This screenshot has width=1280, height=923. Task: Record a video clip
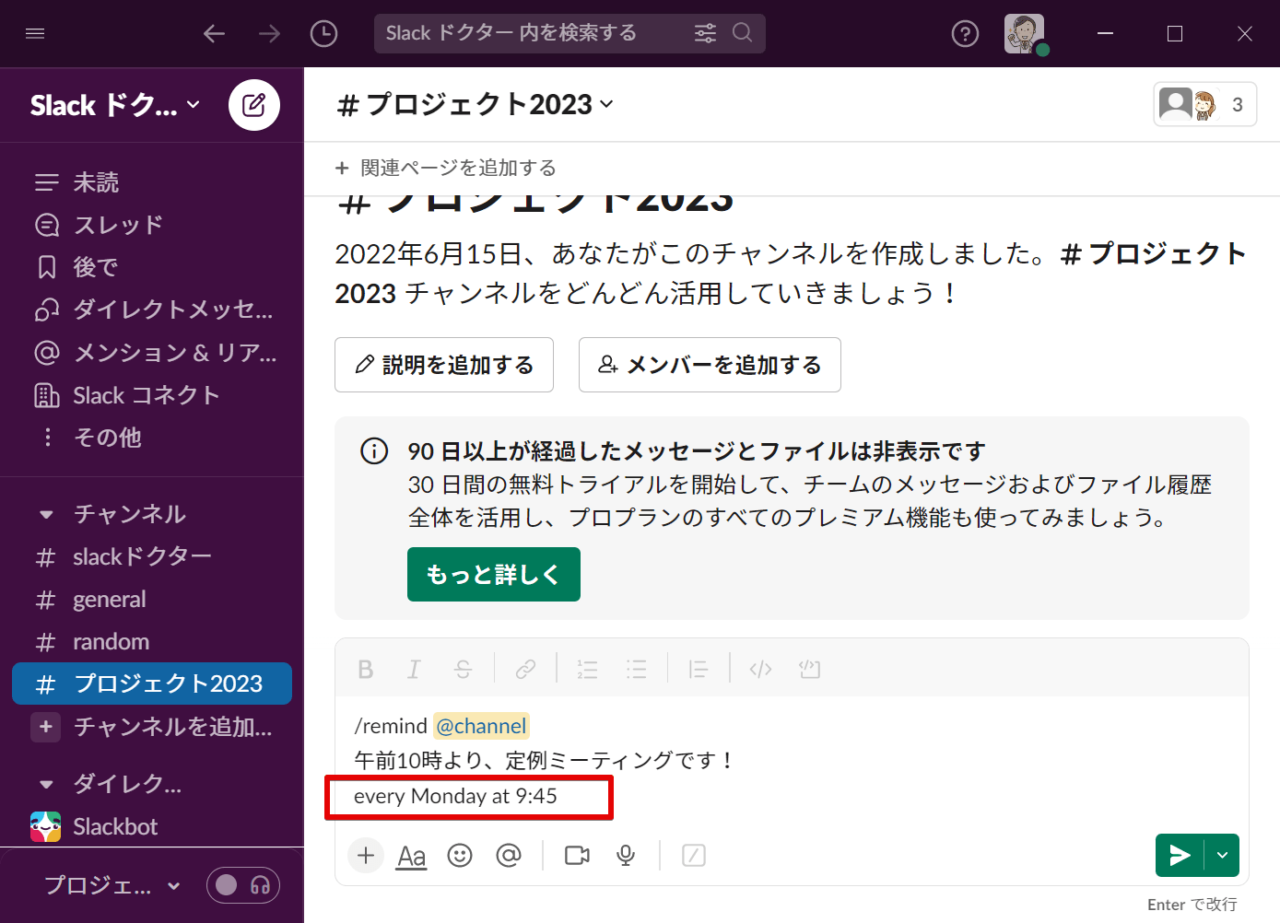tap(577, 855)
